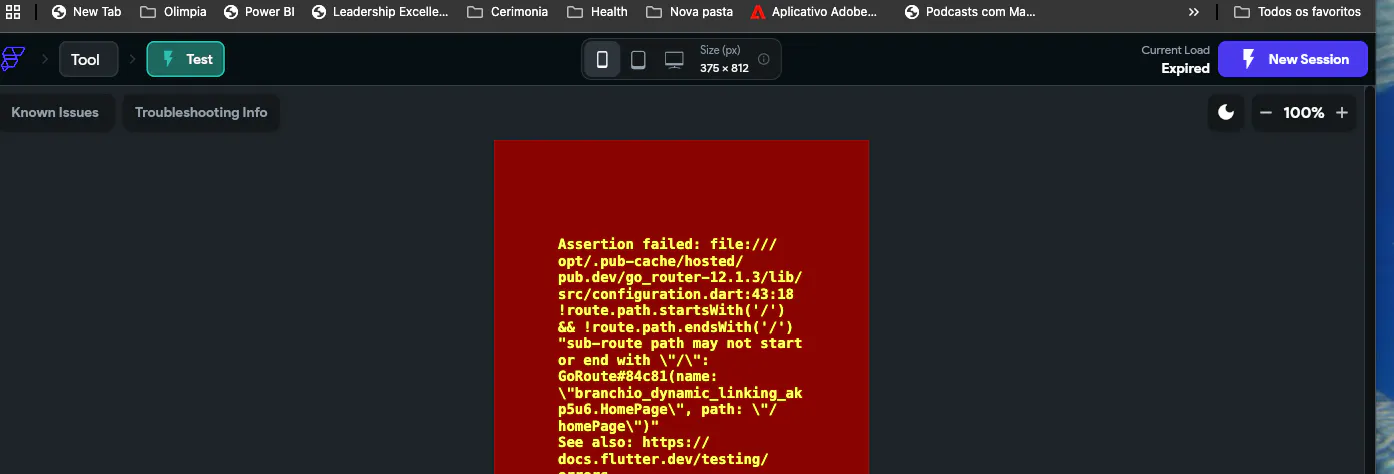Open the browser apps grid icon
This screenshot has height=474, width=1394.
13,12
